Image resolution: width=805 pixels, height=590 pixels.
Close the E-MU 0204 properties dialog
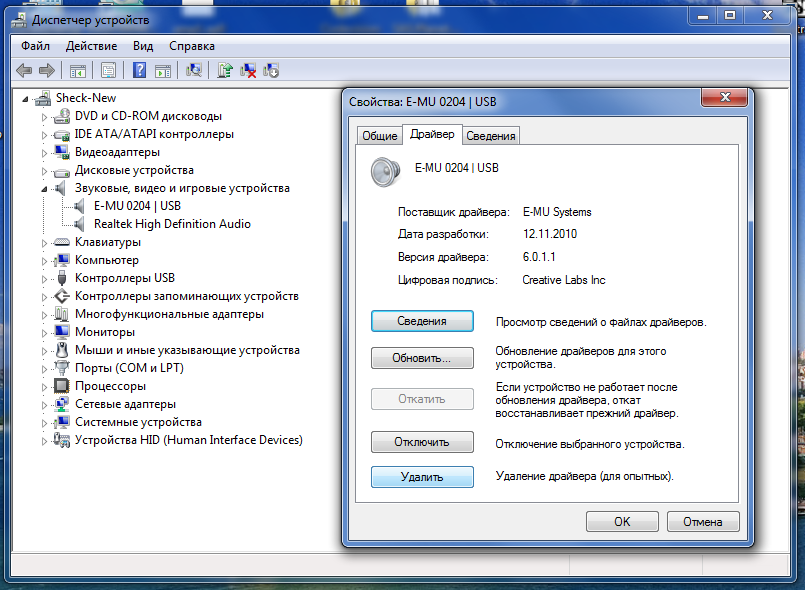(724, 97)
